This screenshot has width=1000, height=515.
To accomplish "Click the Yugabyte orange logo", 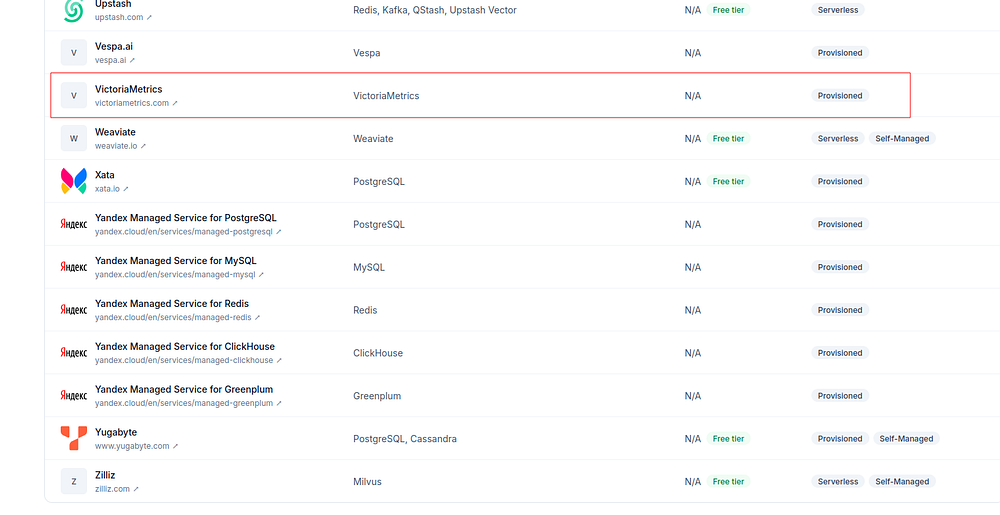I will pos(73,439).
